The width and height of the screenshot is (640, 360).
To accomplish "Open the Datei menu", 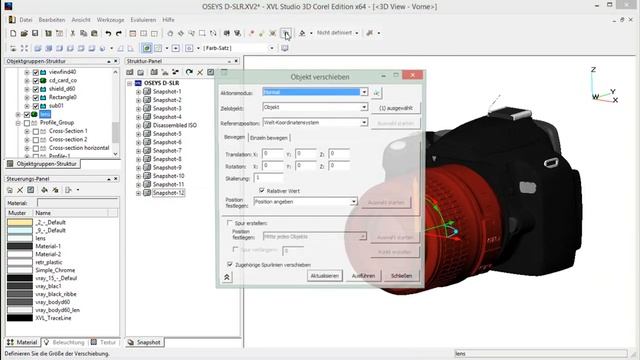I will click(x=26, y=20).
